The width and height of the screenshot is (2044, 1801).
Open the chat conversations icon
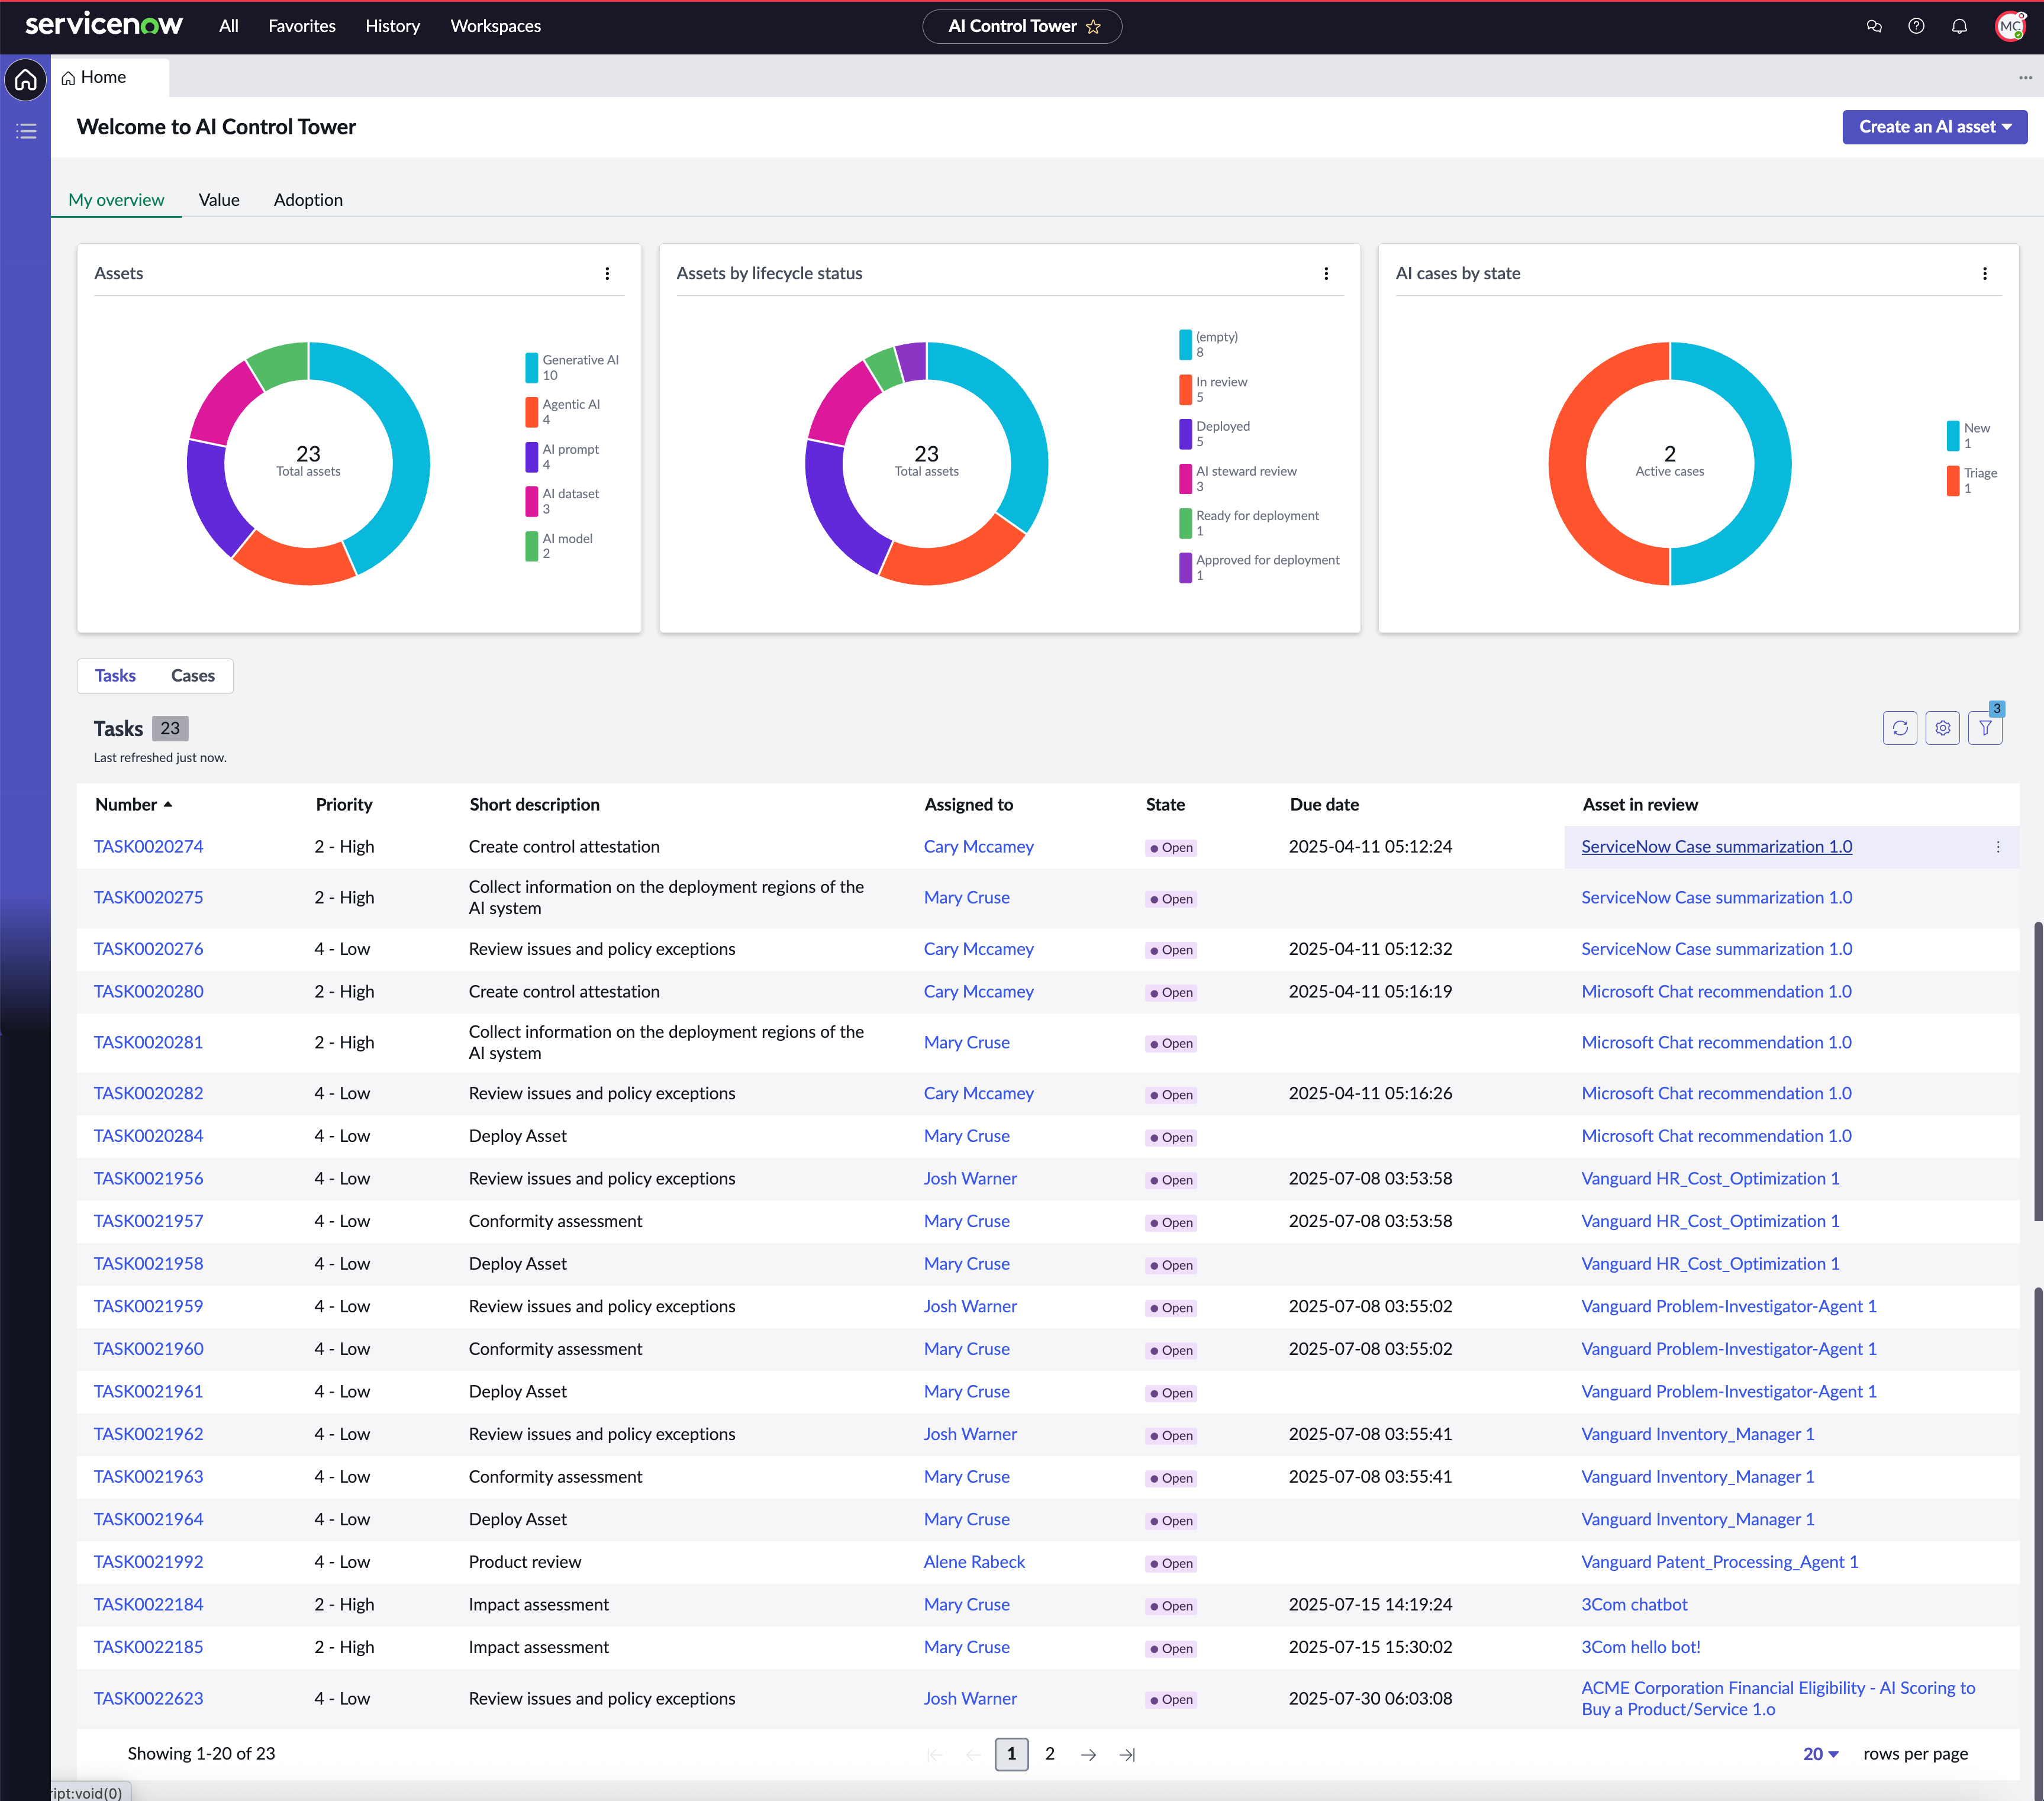(1874, 26)
